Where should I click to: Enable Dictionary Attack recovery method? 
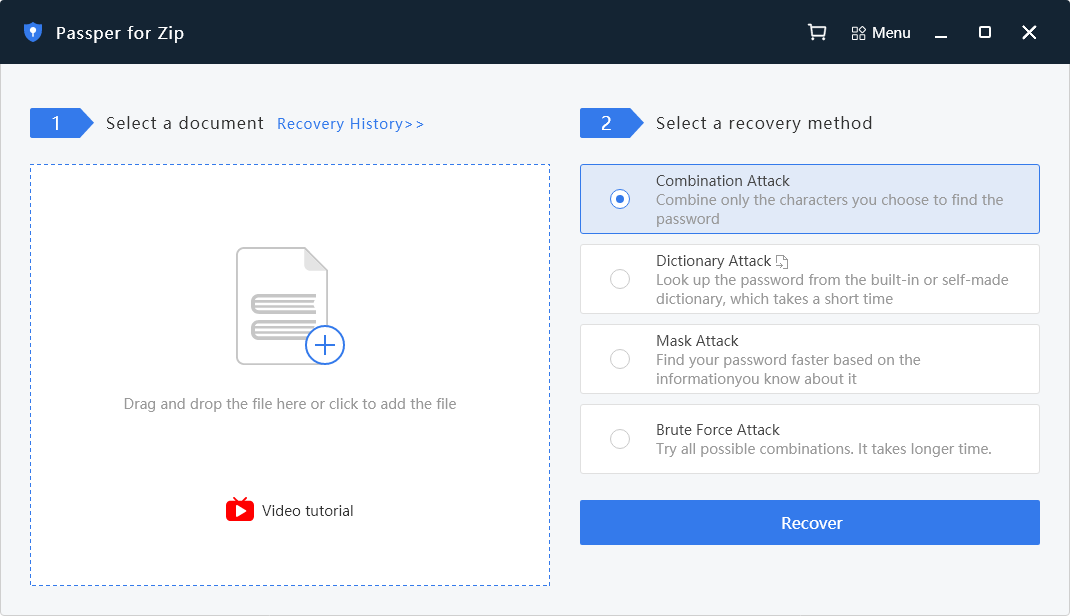point(620,279)
